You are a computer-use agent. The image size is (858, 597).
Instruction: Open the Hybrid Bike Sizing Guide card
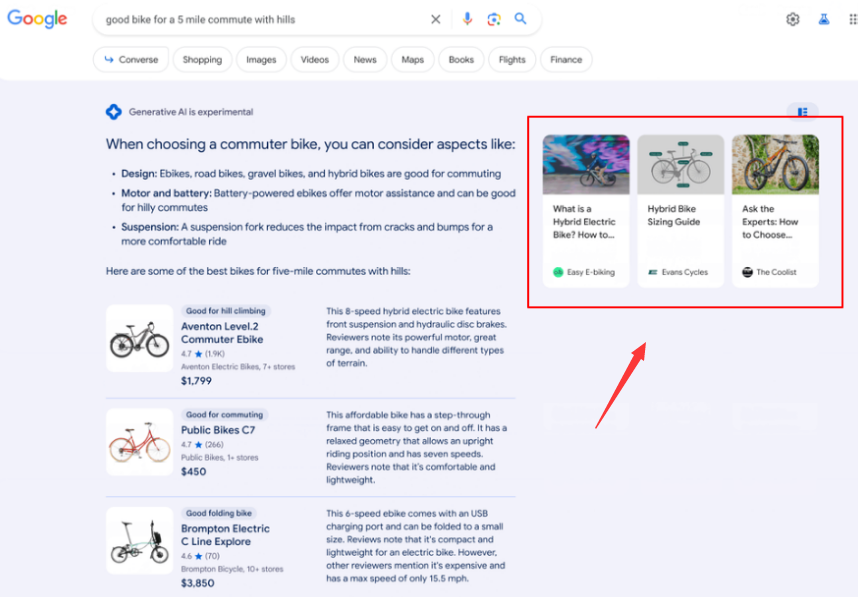(680, 212)
